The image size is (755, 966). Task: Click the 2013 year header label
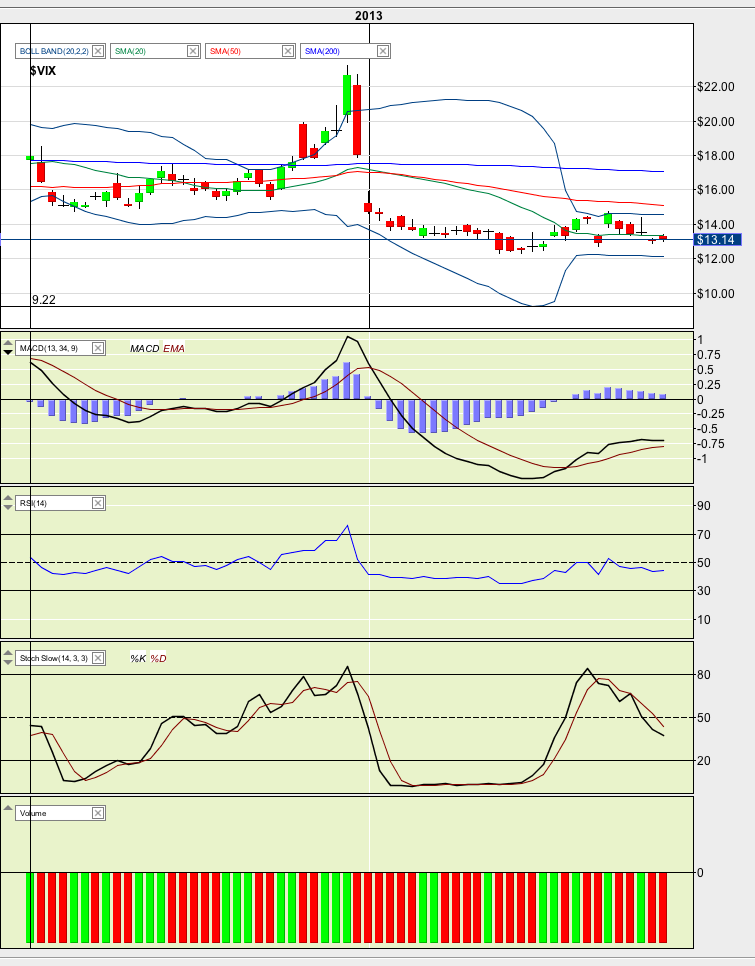(x=368, y=15)
